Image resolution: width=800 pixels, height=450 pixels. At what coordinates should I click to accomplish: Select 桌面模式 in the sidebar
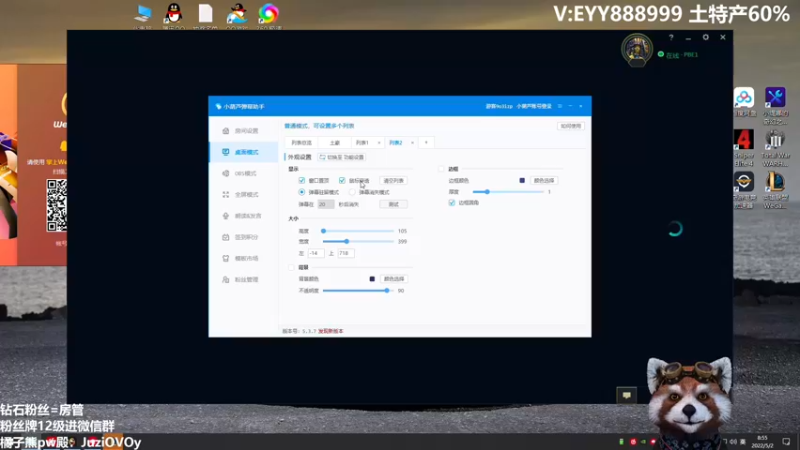pyautogui.click(x=243, y=152)
